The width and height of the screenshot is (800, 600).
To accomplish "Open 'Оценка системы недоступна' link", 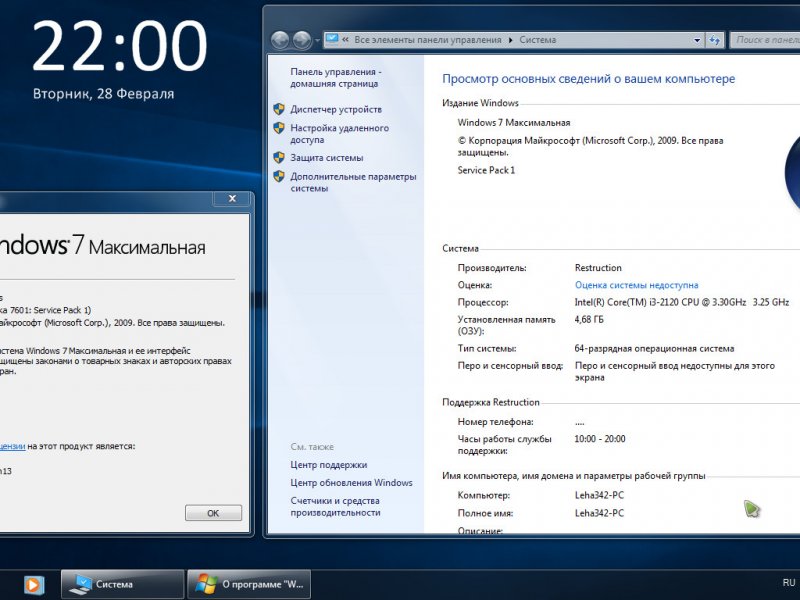I will pos(636,285).
